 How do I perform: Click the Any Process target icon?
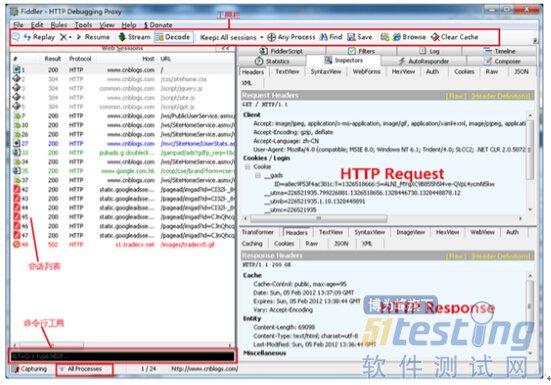271,37
